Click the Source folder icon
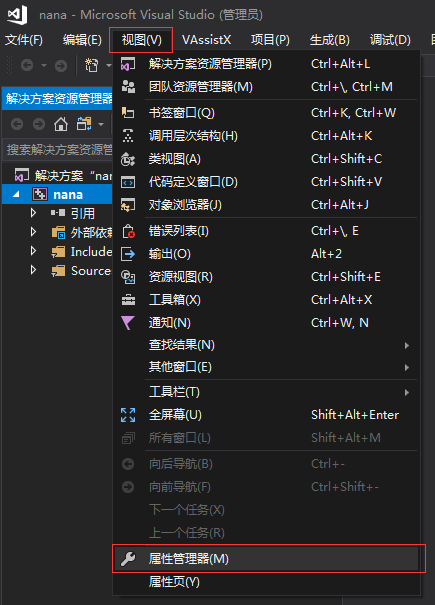The image size is (435, 605). [x=58, y=271]
